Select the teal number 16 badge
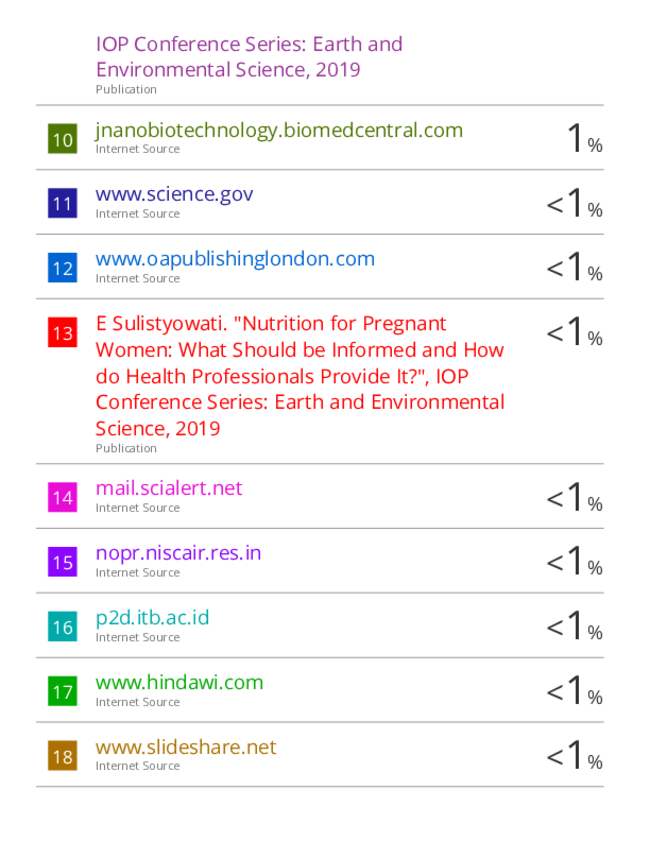Image resolution: width=650 pixels, height=841 pixels. click(62, 627)
